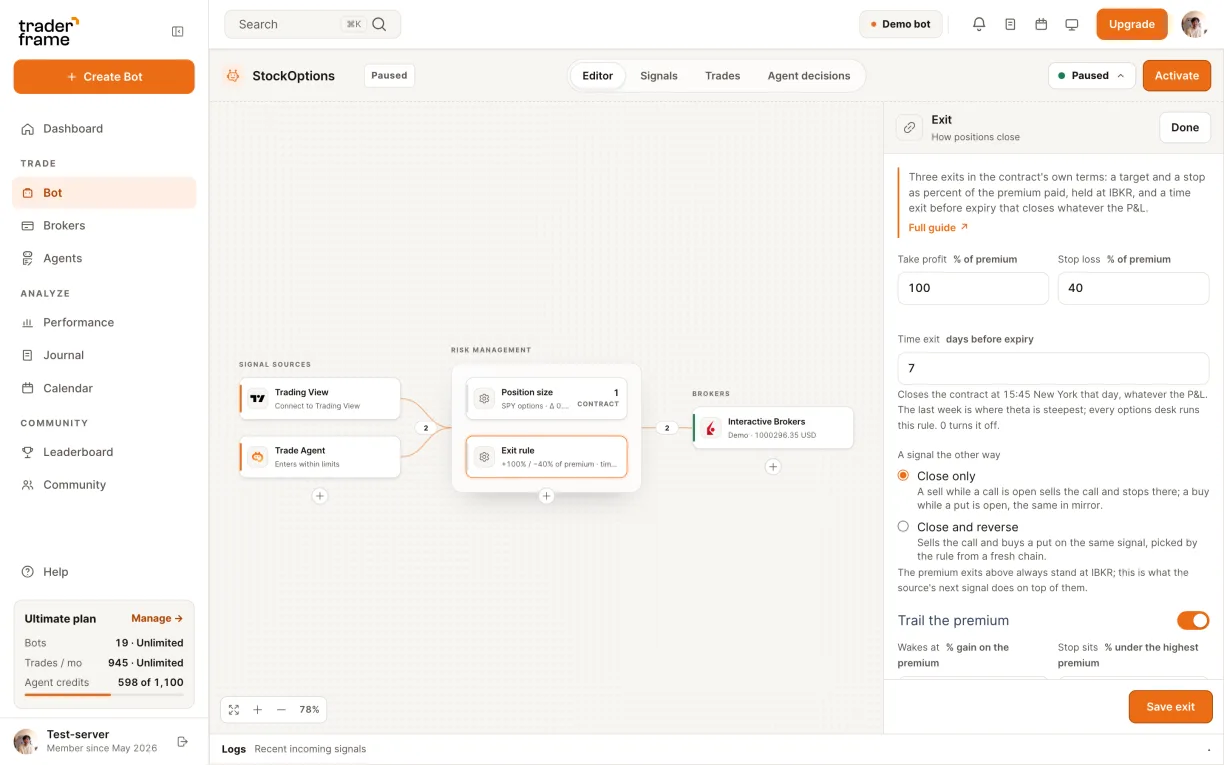The image size is (1224, 765).
Task: Click the gear icon on Position size
Action: pos(484,398)
